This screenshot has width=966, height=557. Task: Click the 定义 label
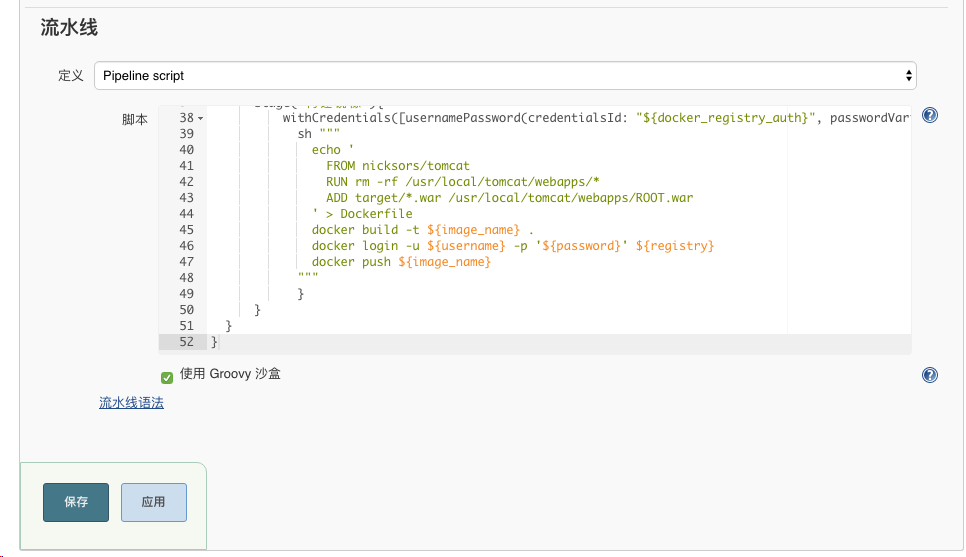pyautogui.click(x=70, y=76)
